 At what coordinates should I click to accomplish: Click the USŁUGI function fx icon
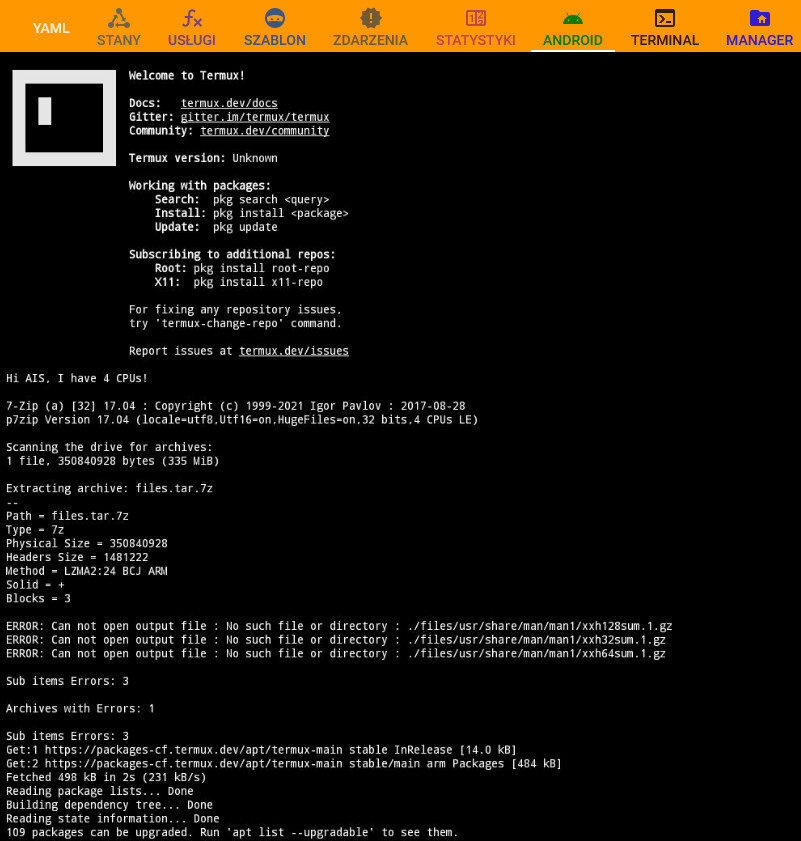[192, 18]
